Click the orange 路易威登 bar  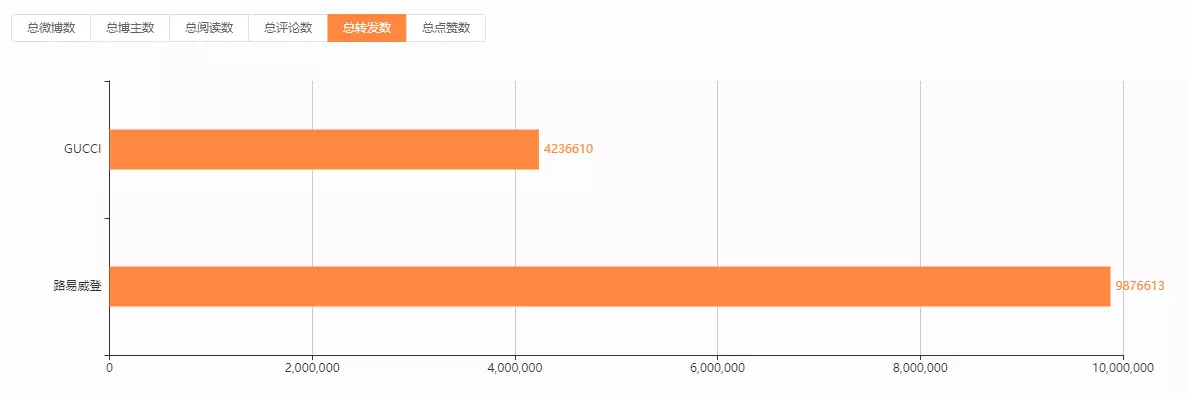(610, 286)
